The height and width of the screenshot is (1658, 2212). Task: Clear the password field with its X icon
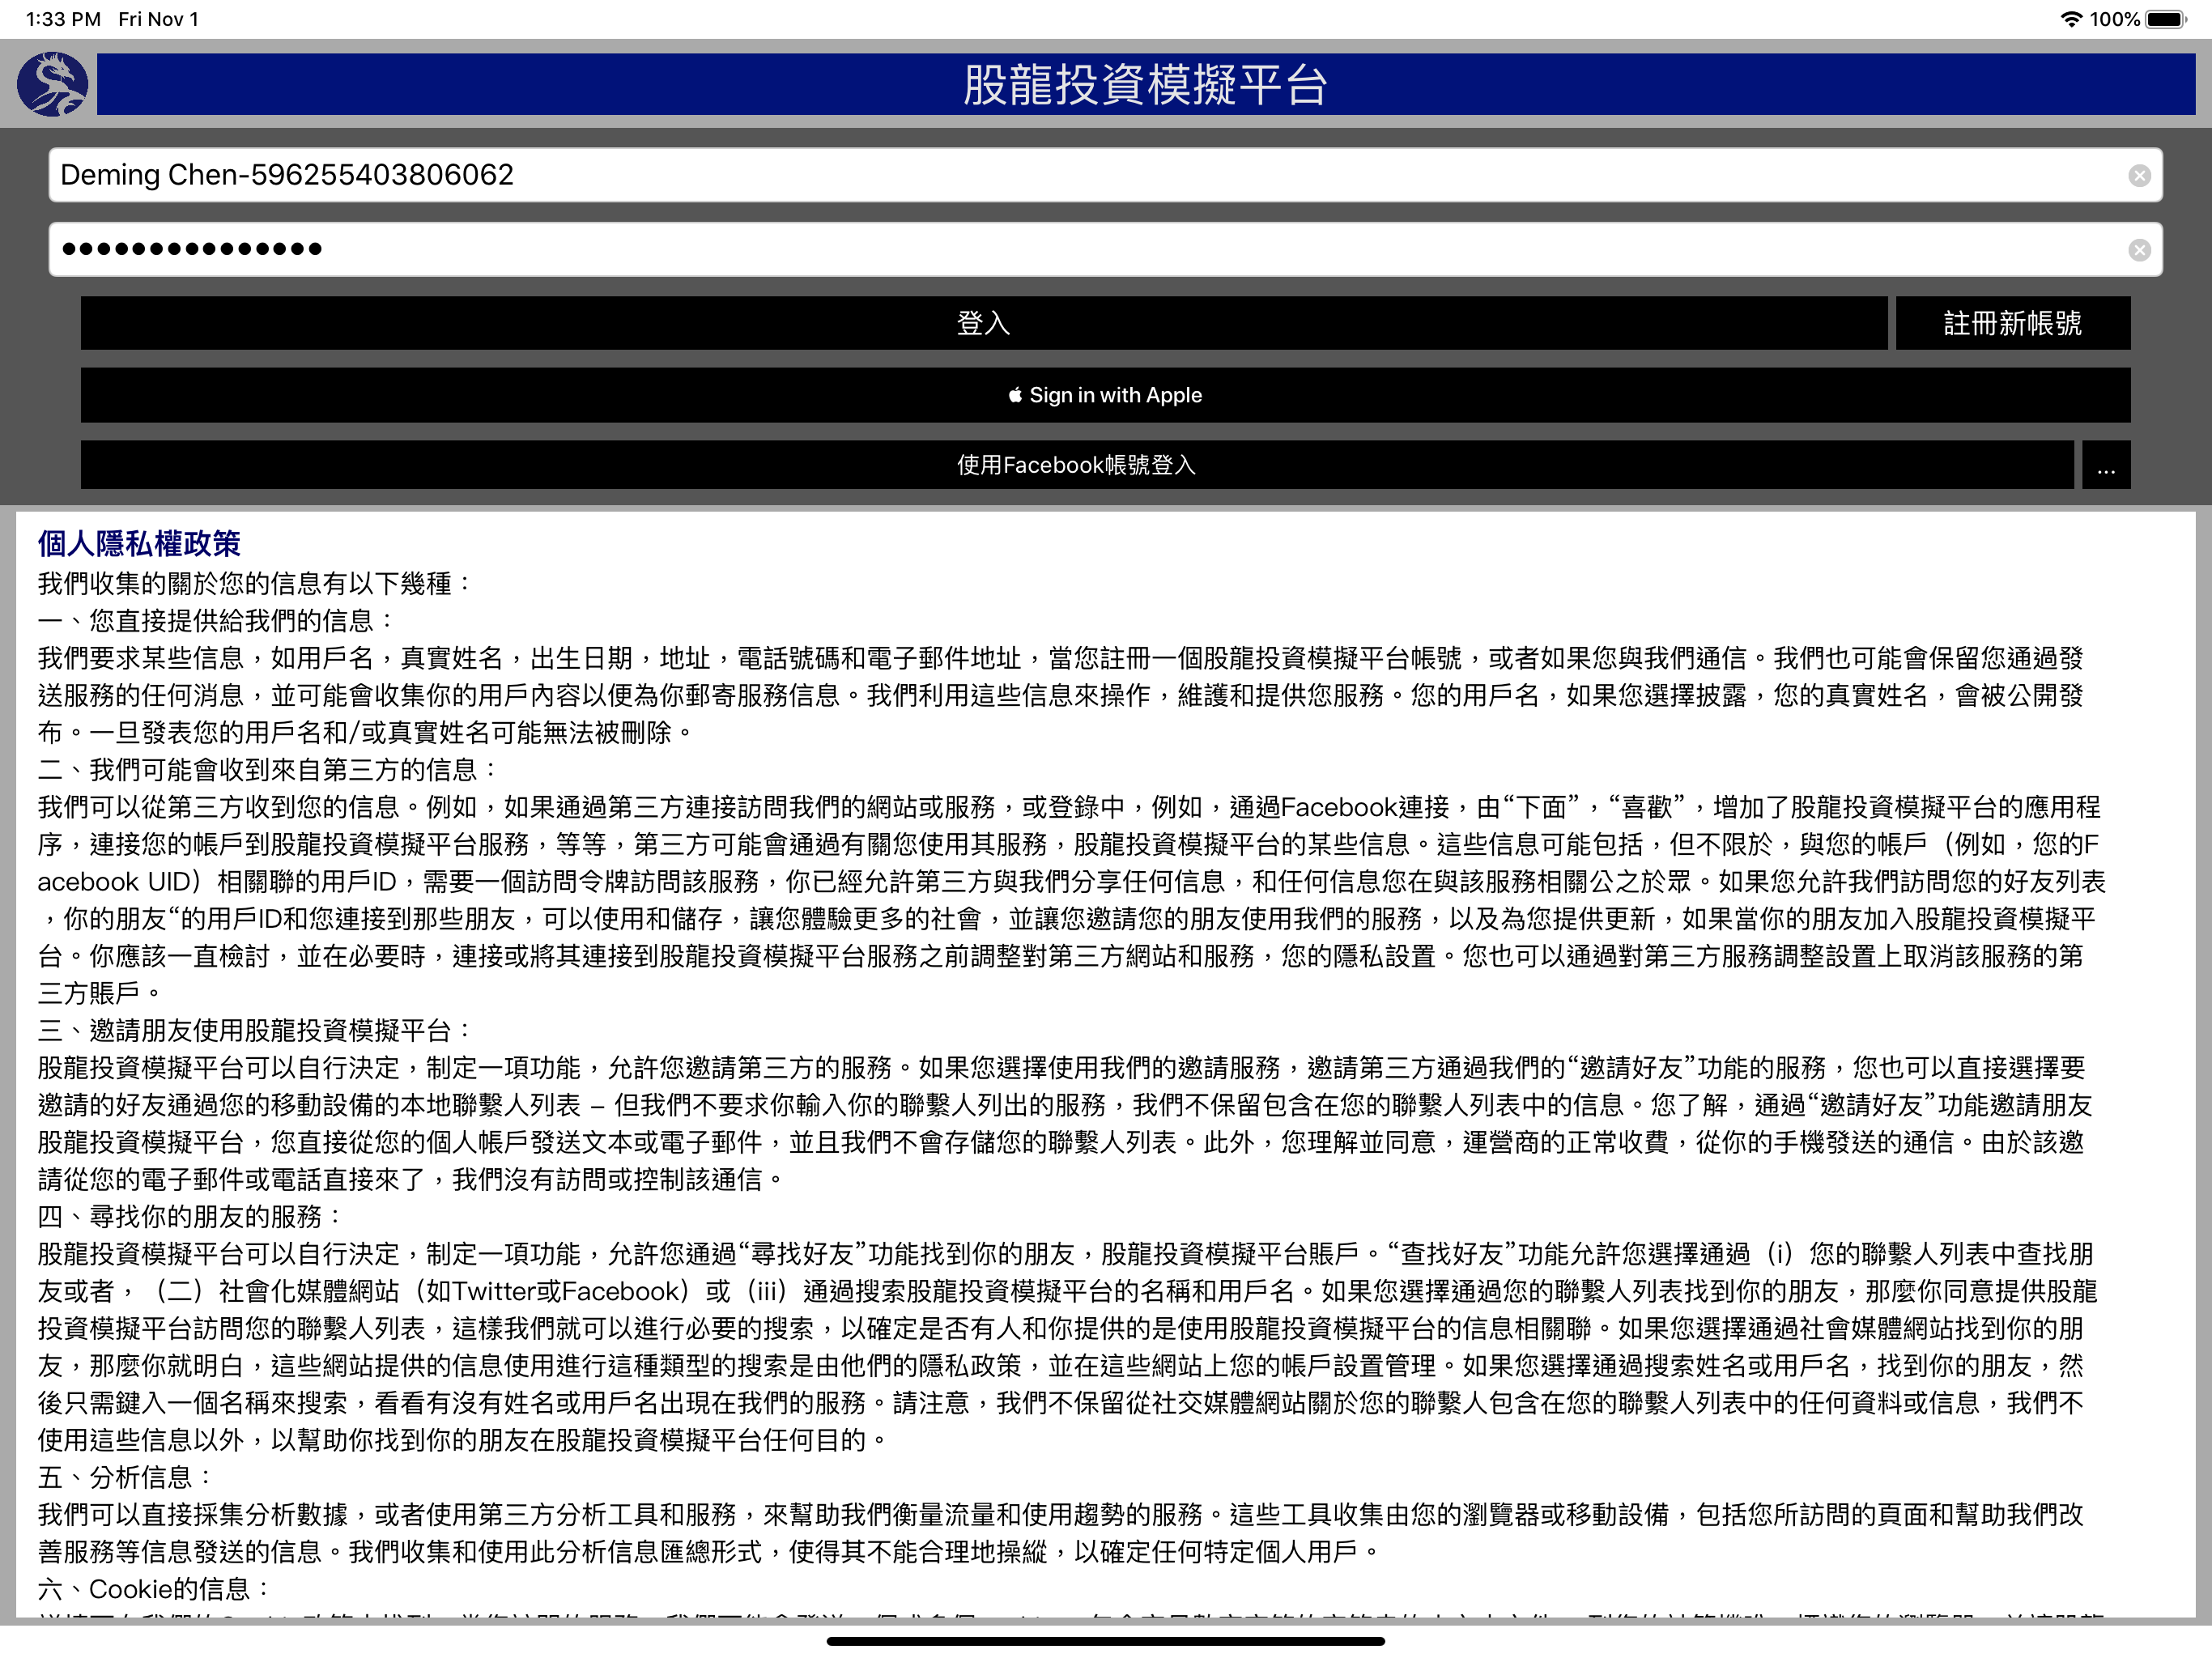tap(2139, 250)
